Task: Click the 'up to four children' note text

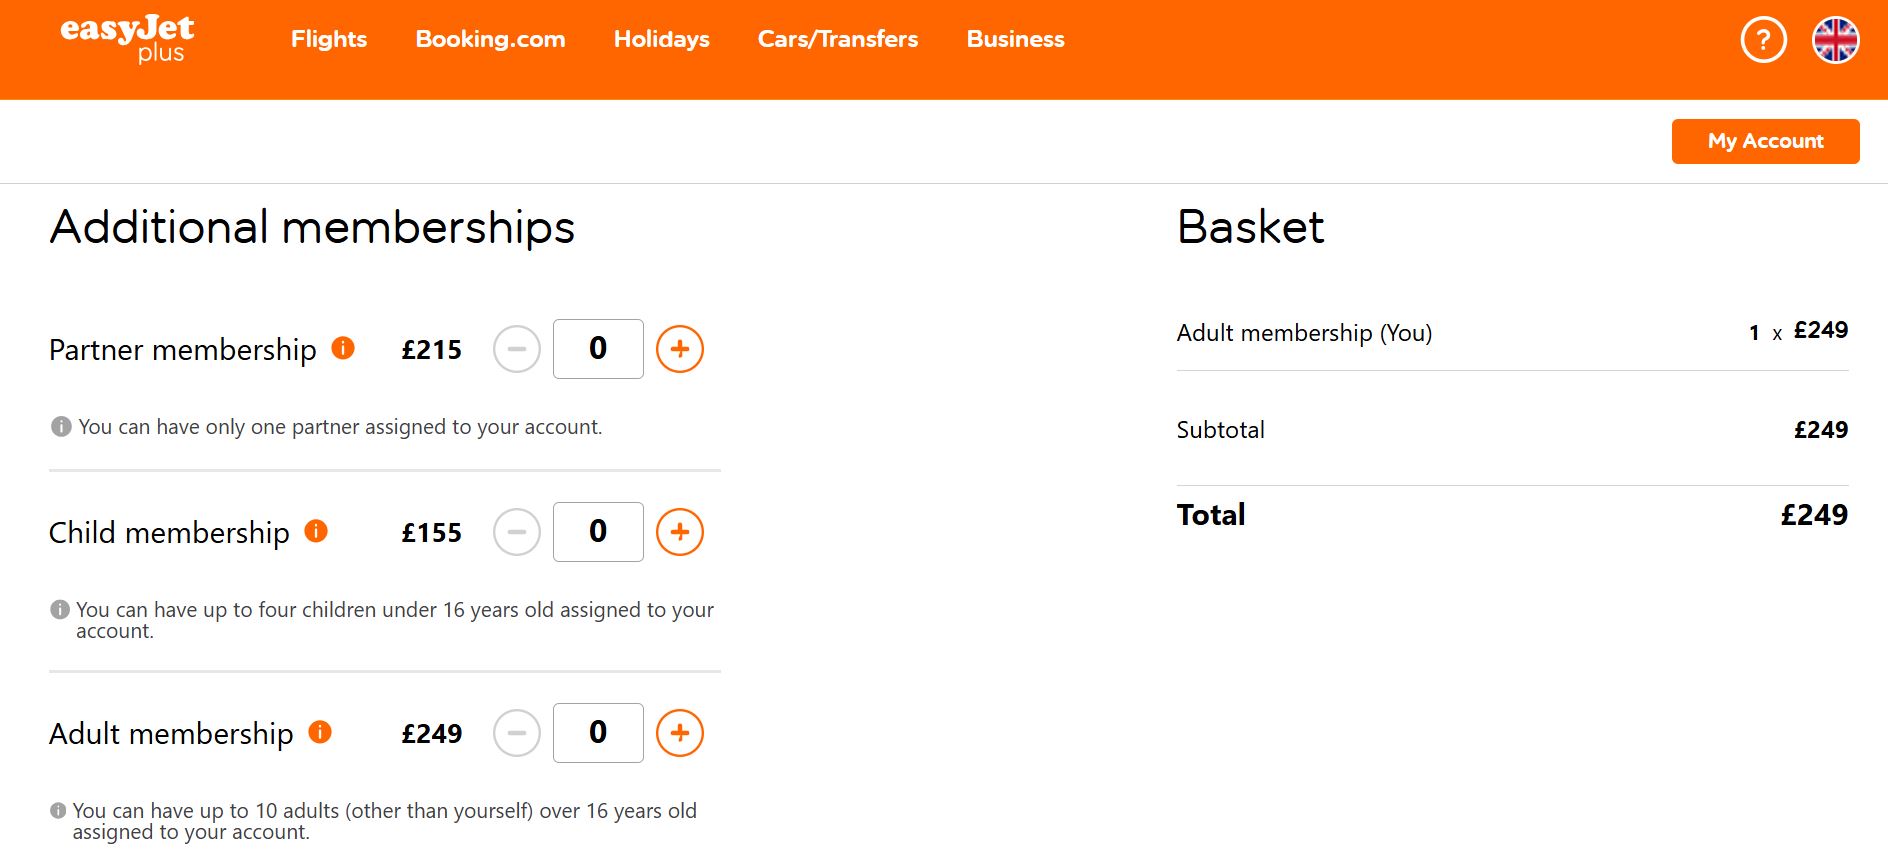Action: click(395, 620)
